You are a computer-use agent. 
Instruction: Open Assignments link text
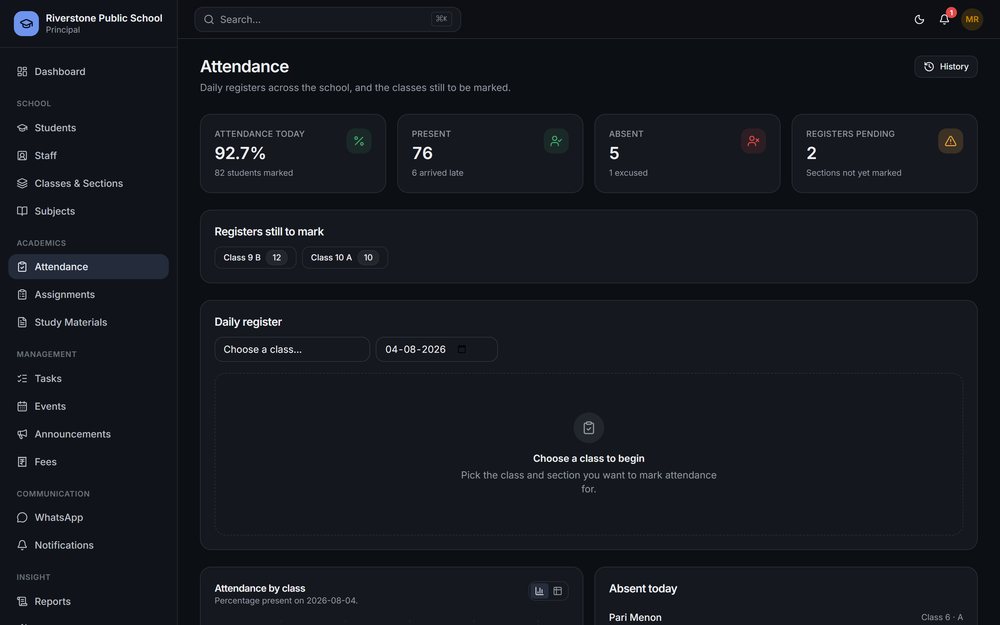(x=64, y=295)
